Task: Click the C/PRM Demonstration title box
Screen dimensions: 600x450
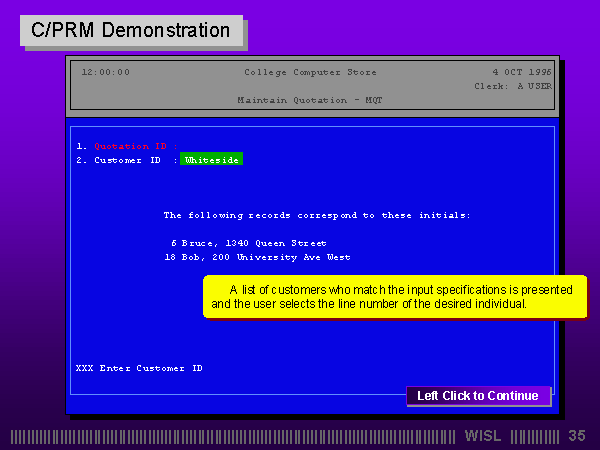Action: (130, 30)
